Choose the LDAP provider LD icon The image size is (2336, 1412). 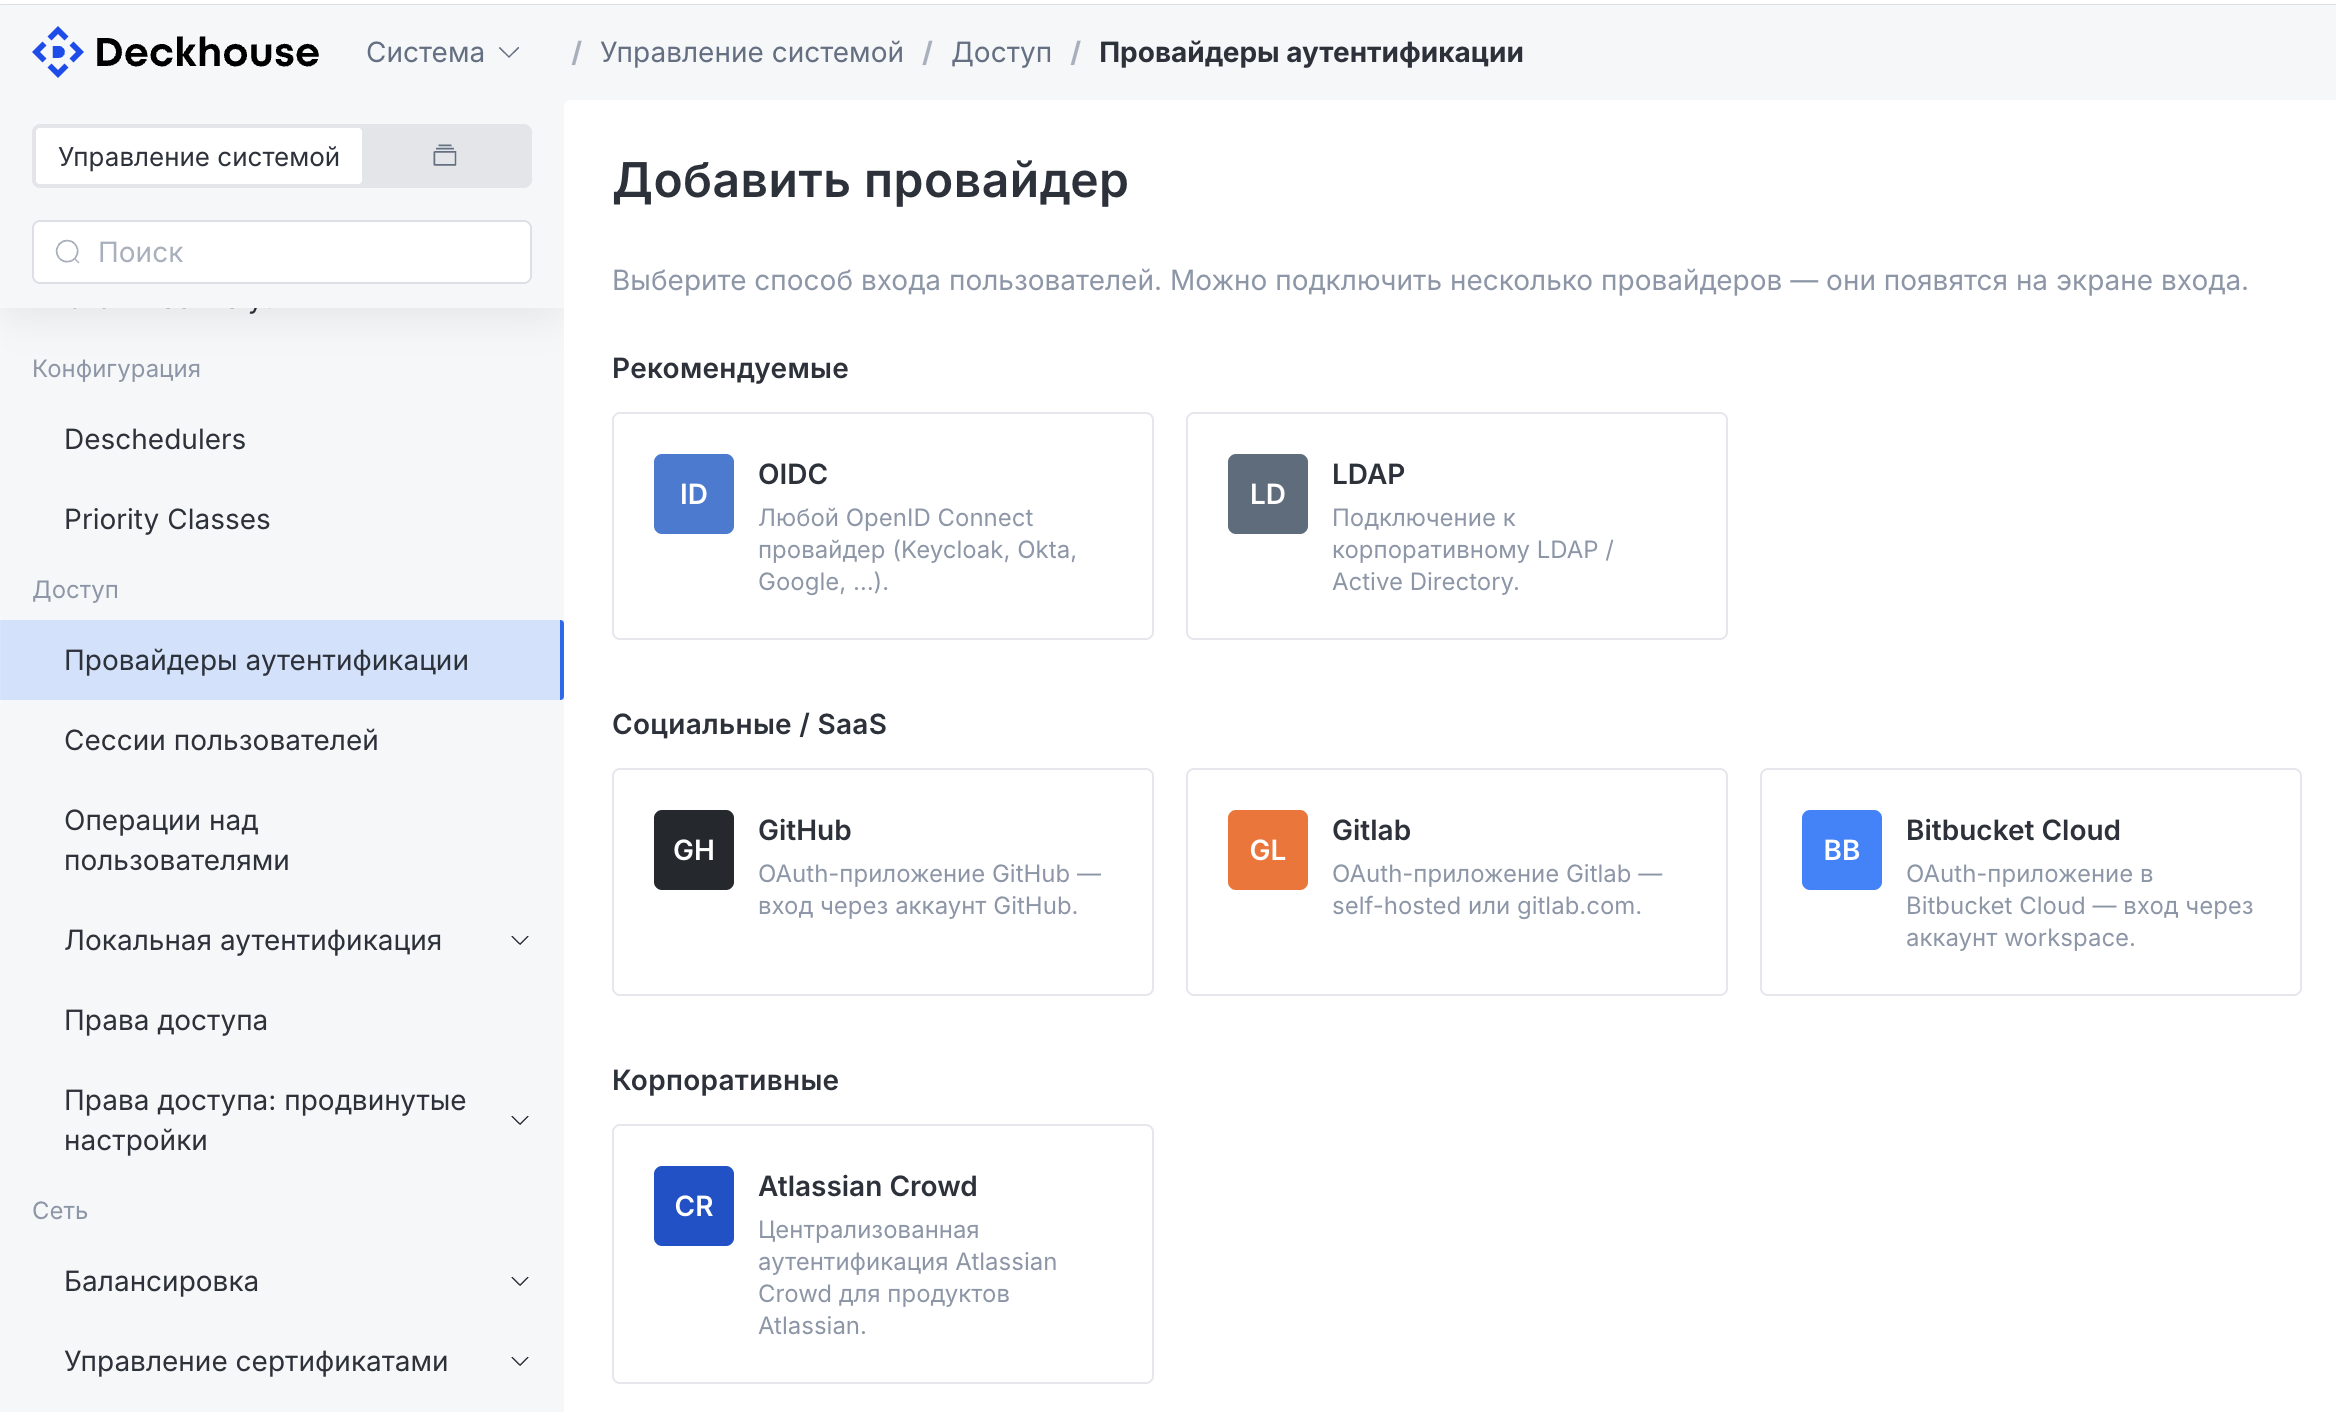(x=1267, y=494)
